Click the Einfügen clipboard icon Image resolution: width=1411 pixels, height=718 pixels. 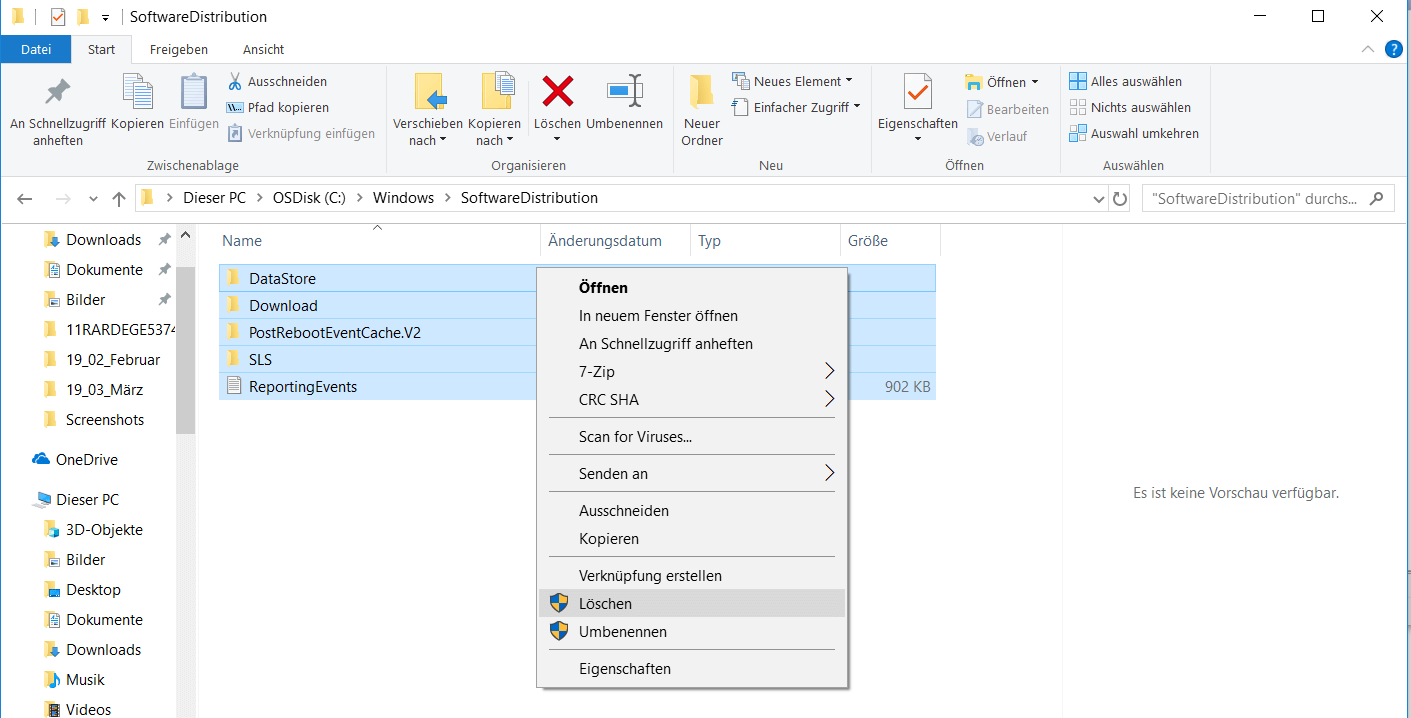tap(194, 102)
